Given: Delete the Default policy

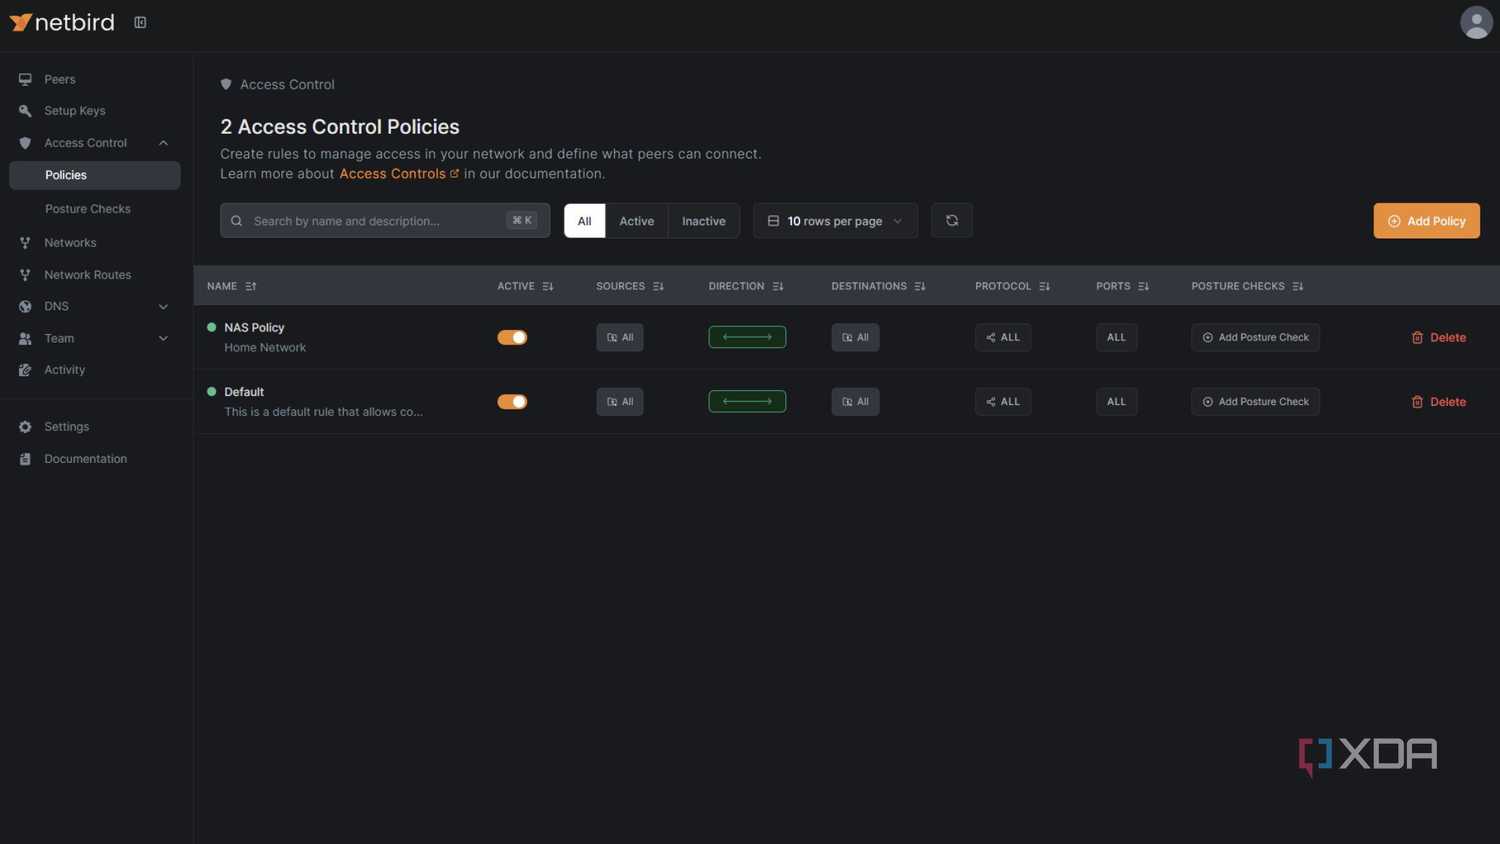Looking at the screenshot, I should tap(1438, 402).
